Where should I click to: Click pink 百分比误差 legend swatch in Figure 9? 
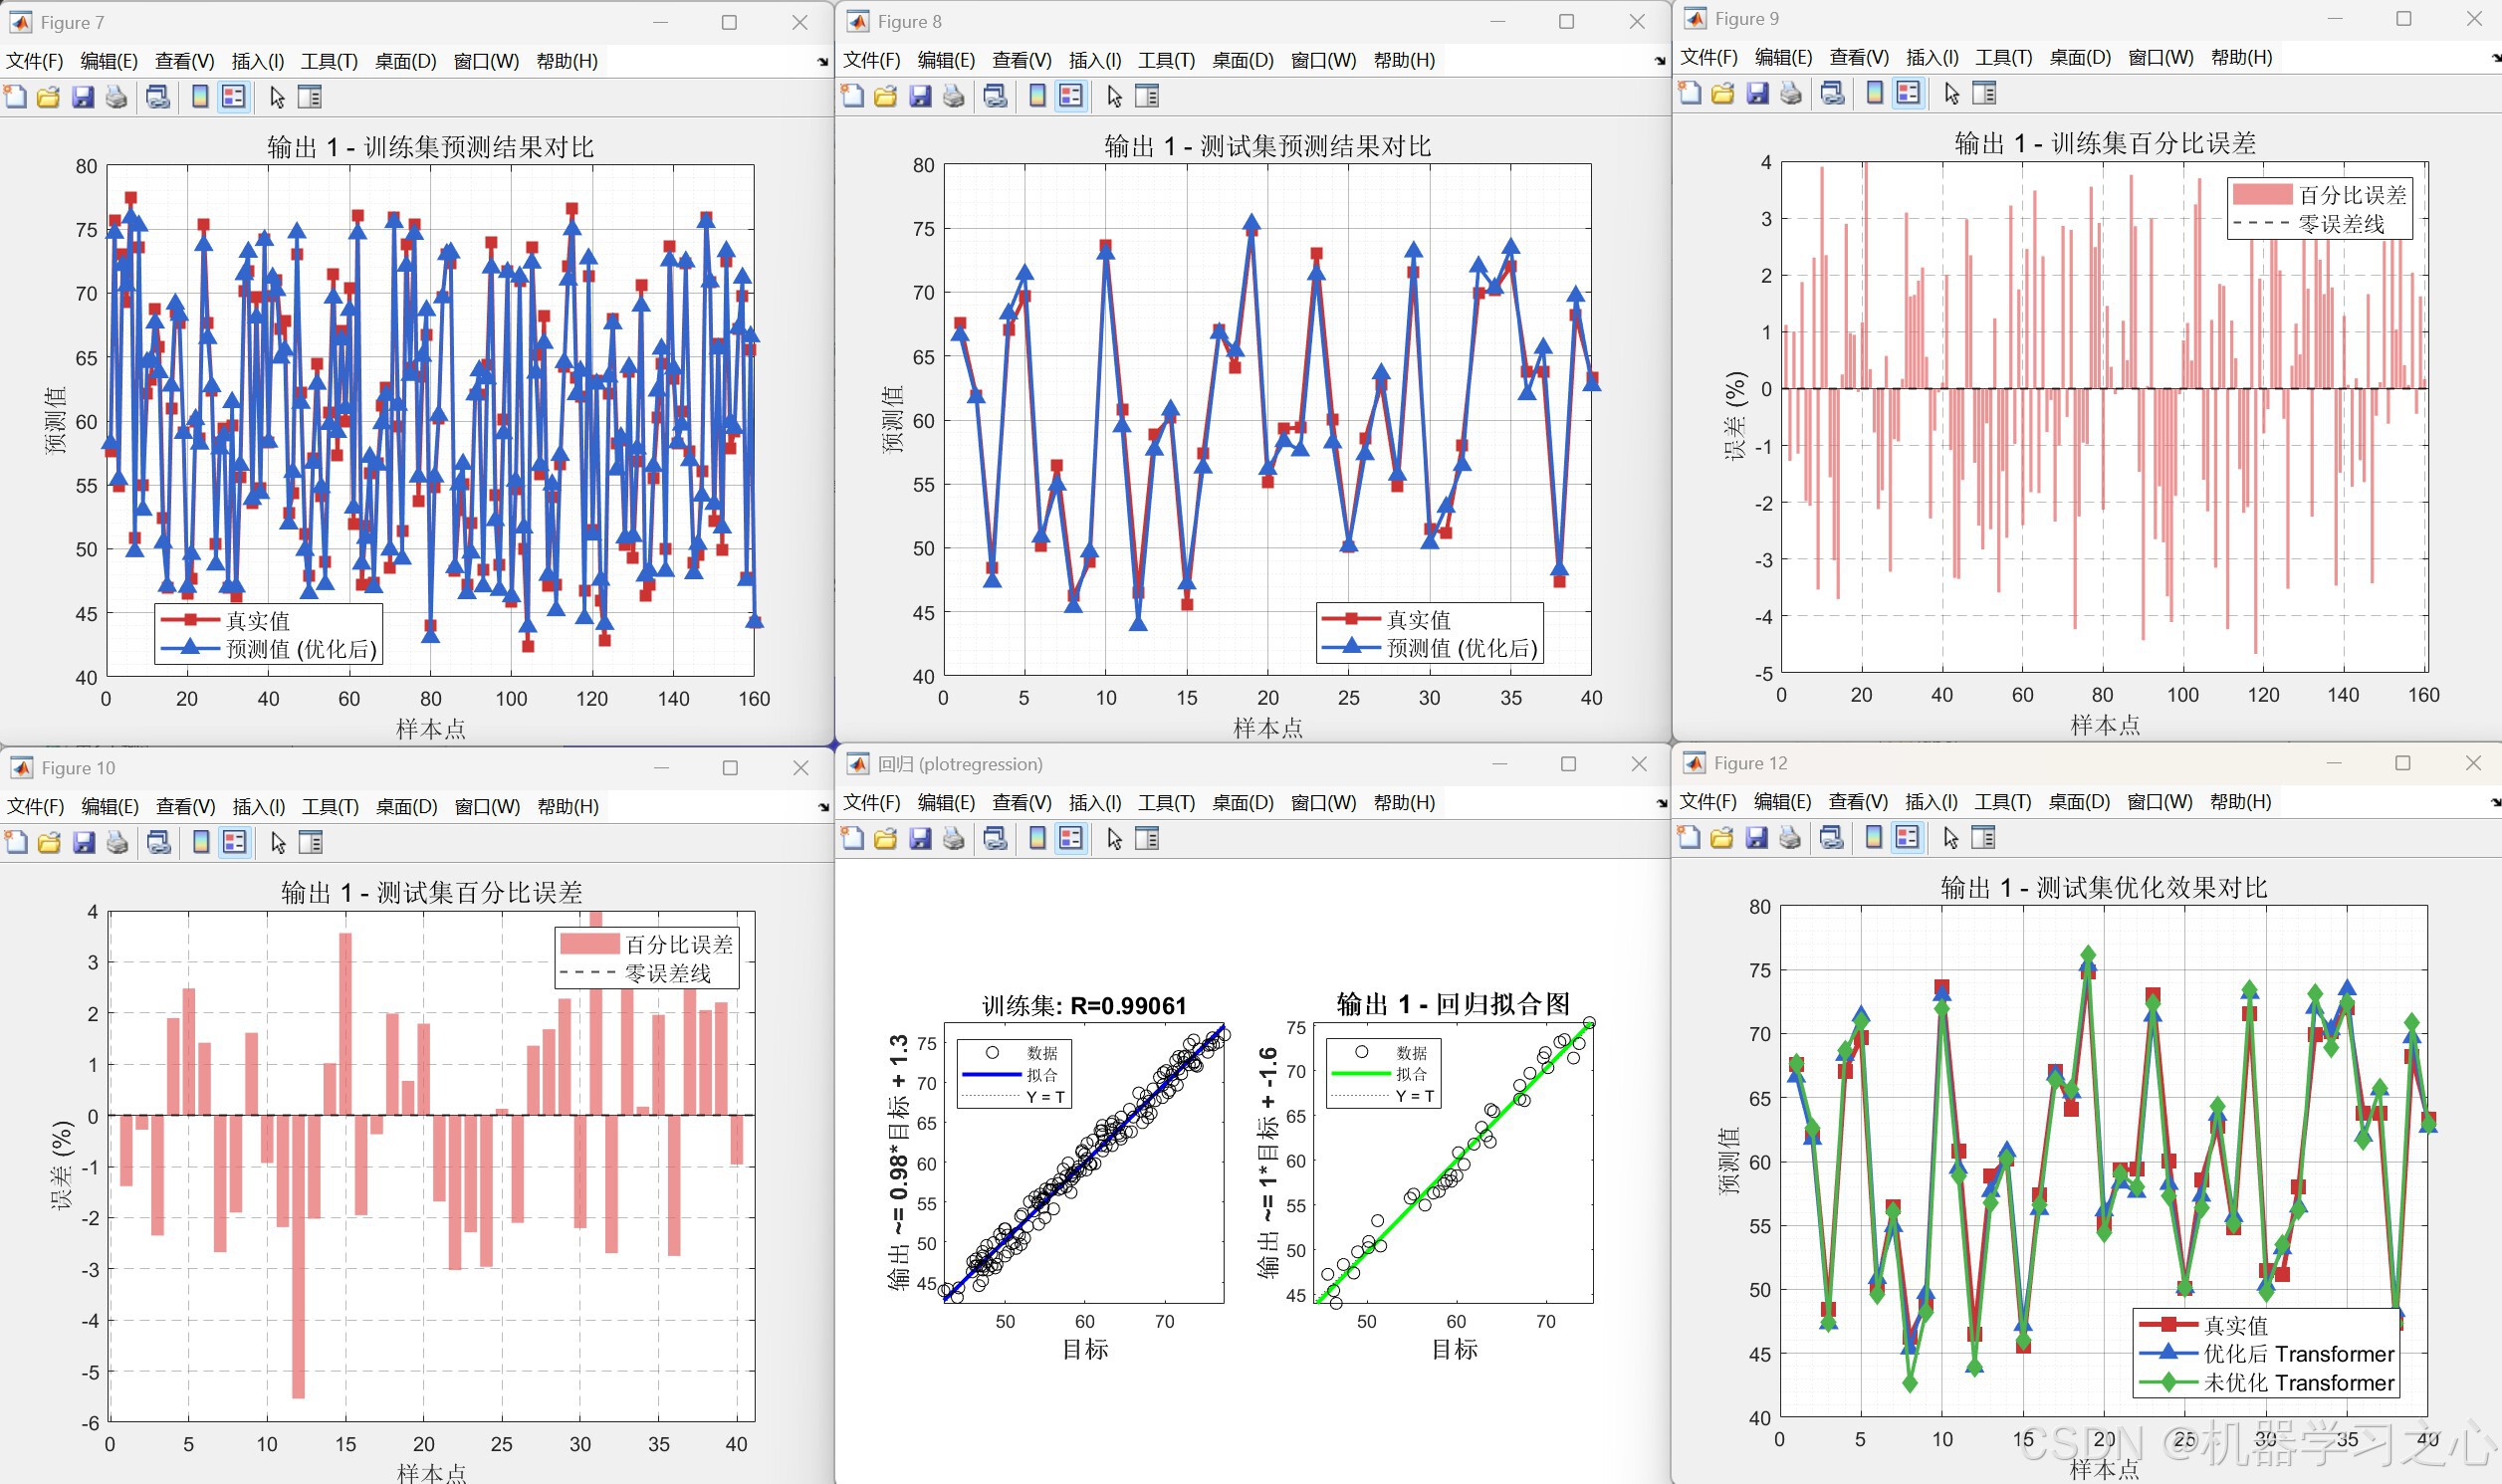[2262, 194]
